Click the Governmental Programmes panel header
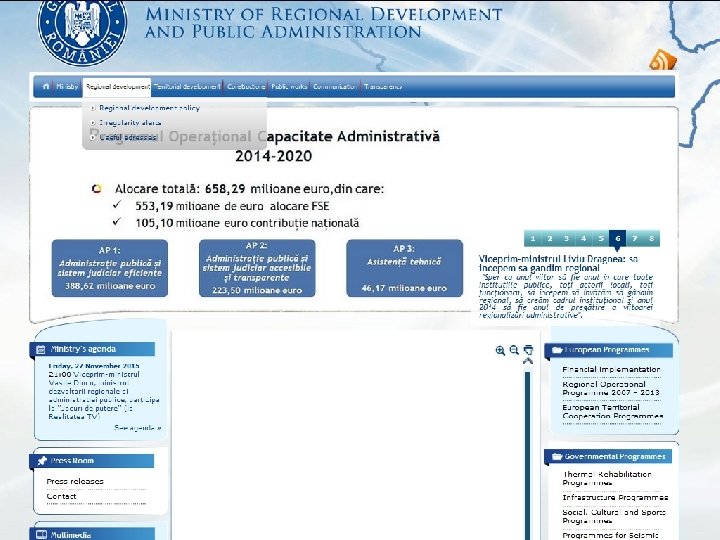 608,456
